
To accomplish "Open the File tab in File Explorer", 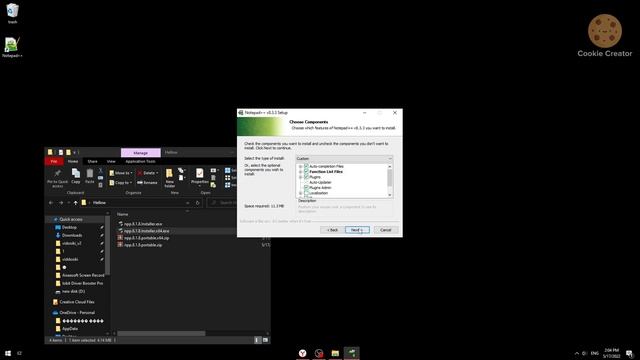I will 54,161.
